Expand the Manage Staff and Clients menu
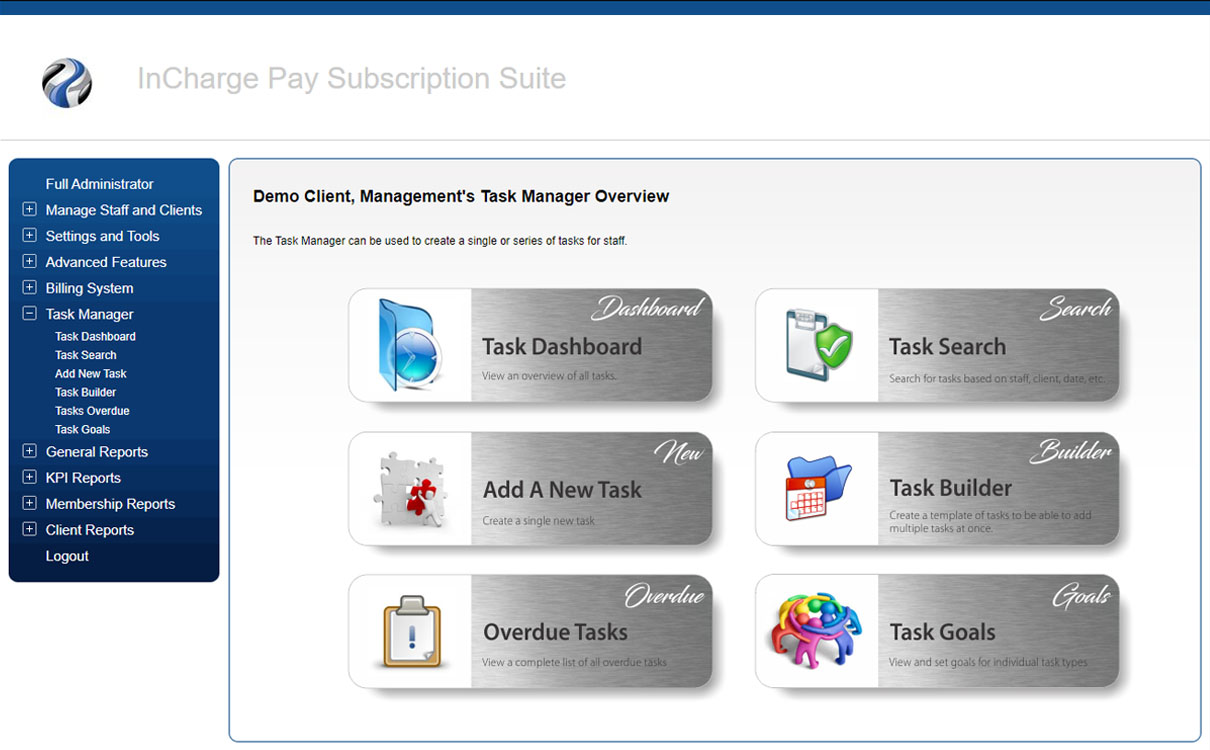1210x750 pixels. tap(29, 210)
